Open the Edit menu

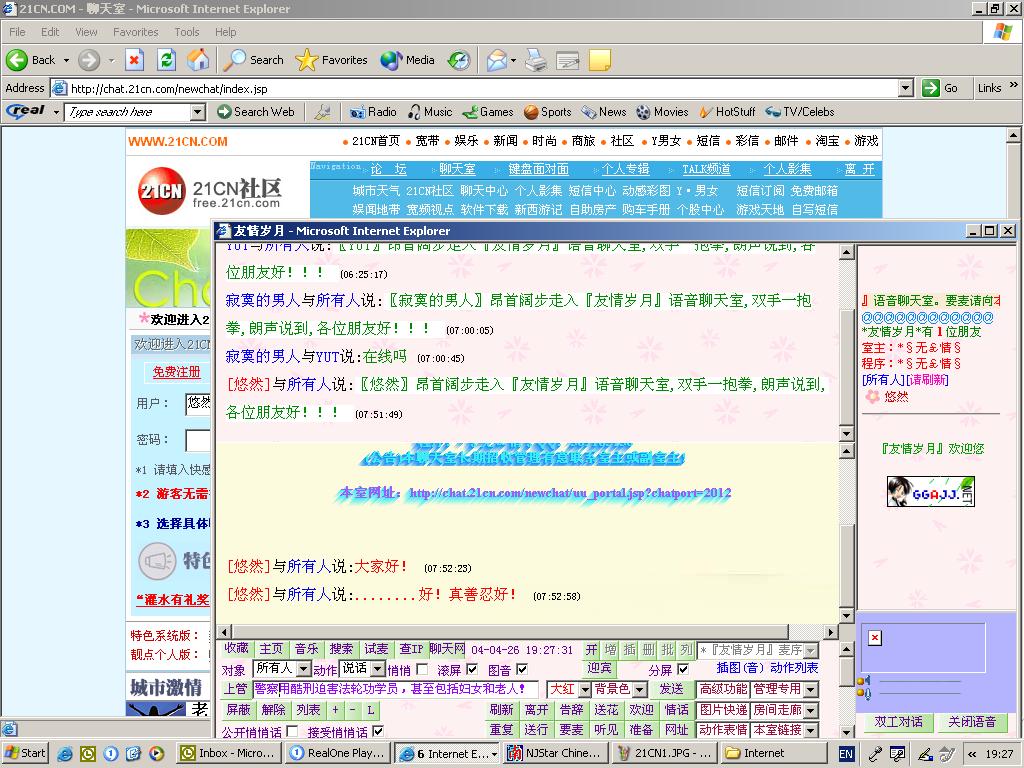pyautogui.click(x=50, y=32)
